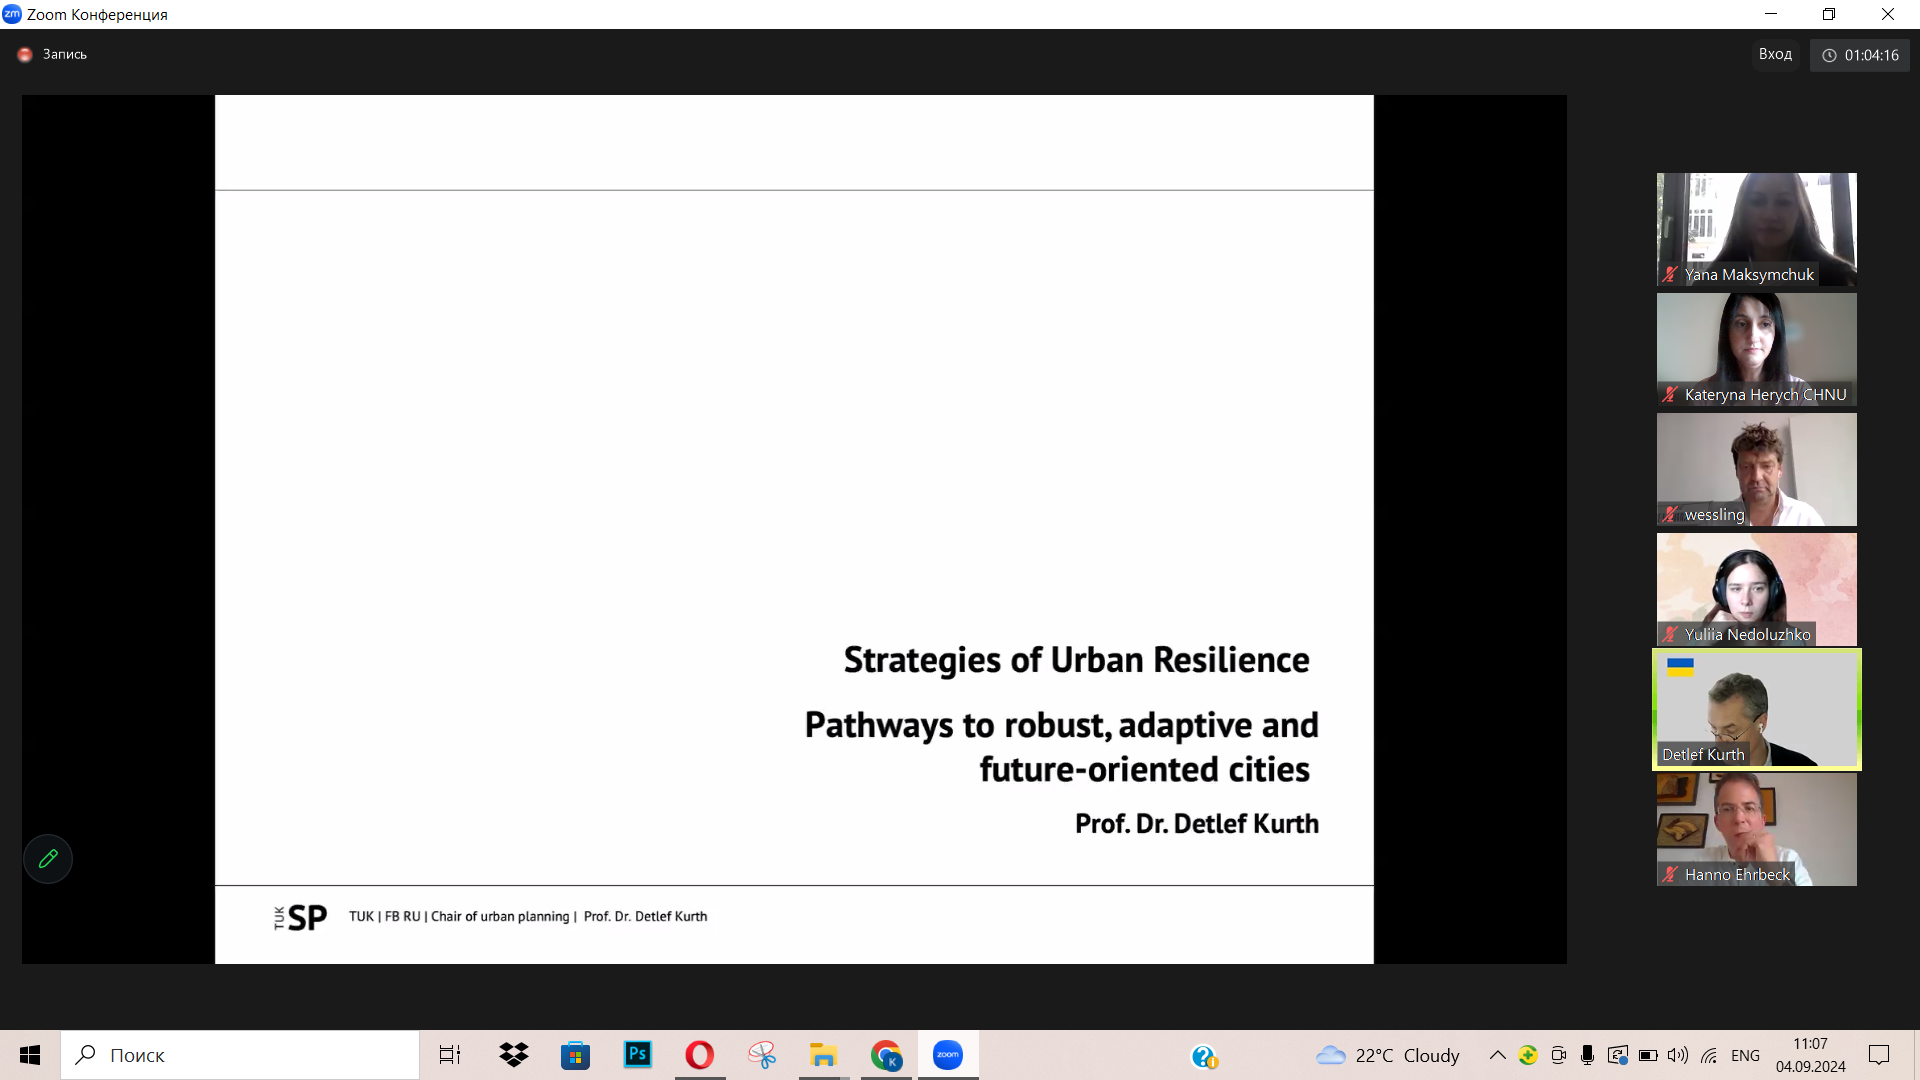Click the Zoom app taskbar icon
This screenshot has height=1080, width=1920.
pyautogui.click(x=948, y=1055)
